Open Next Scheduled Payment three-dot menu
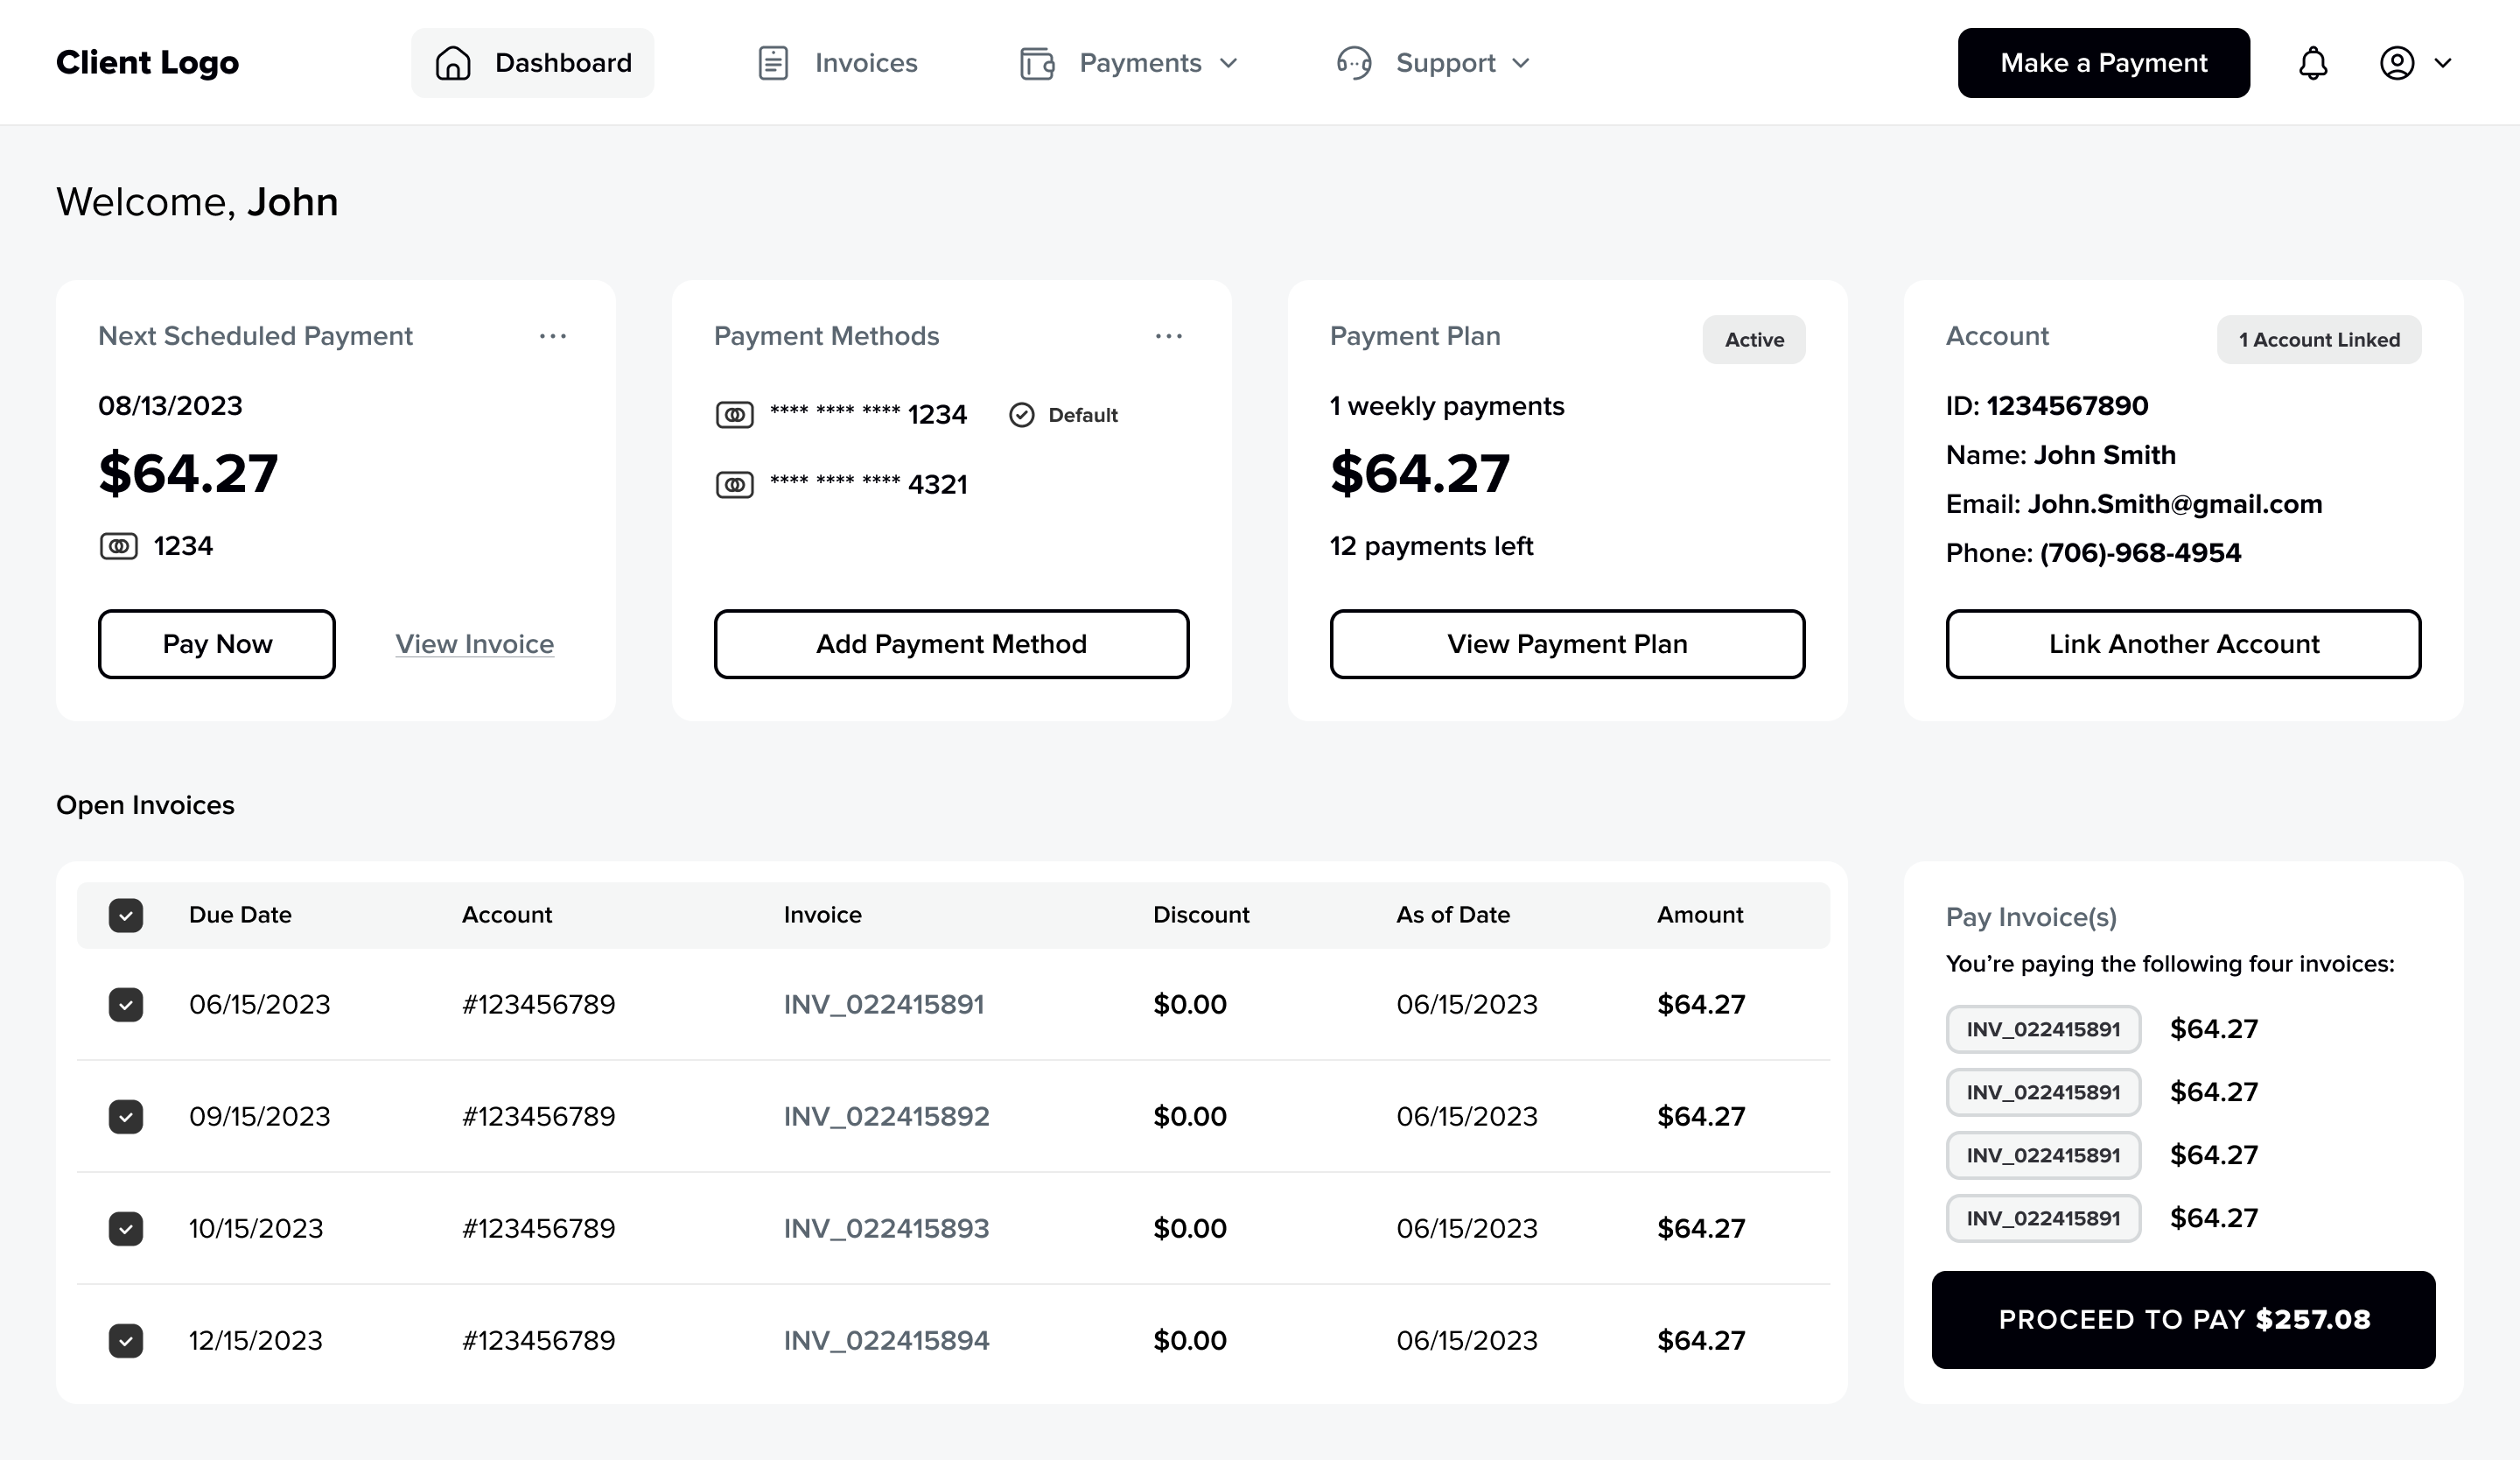The height and width of the screenshot is (1460, 2520). coord(552,337)
